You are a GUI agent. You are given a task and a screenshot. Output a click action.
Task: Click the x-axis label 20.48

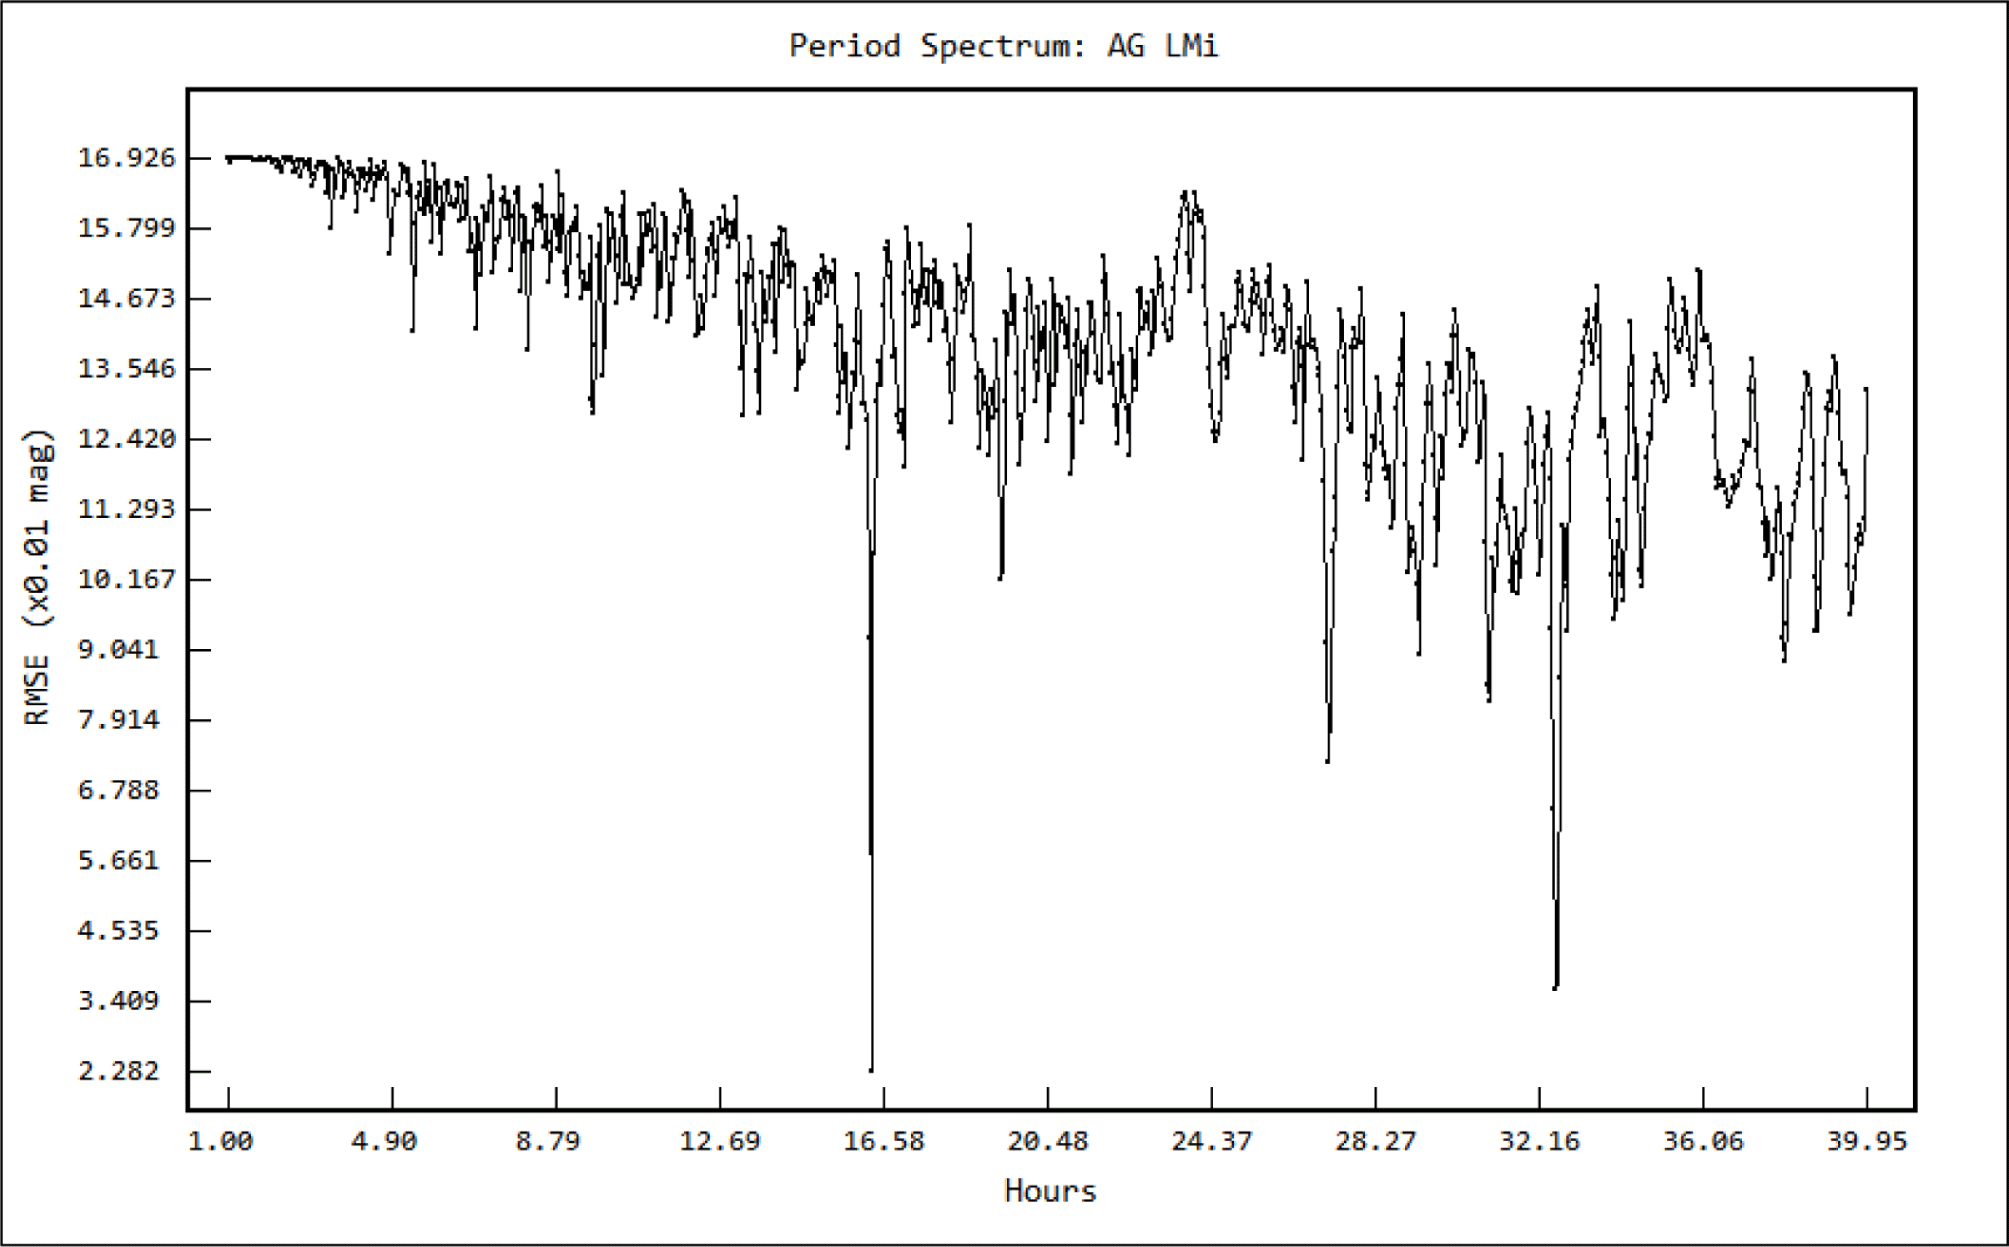(1048, 1141)
